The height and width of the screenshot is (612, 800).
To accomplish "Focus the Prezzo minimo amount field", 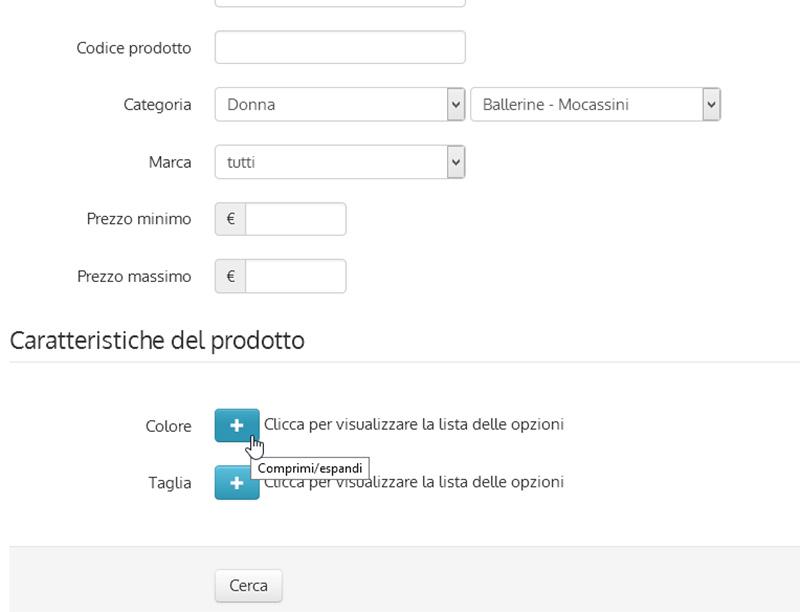I will pyautogui.click(x=295, y=219).
